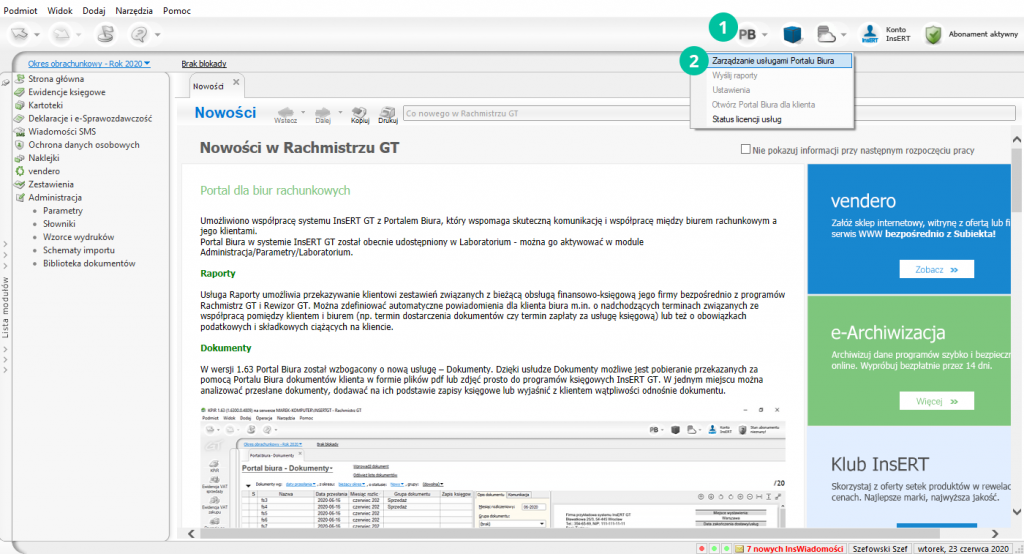Click the Wstecz navigation icon
Screen dimensions: 1024x554
pyautogui.click(x=285, y=112)
